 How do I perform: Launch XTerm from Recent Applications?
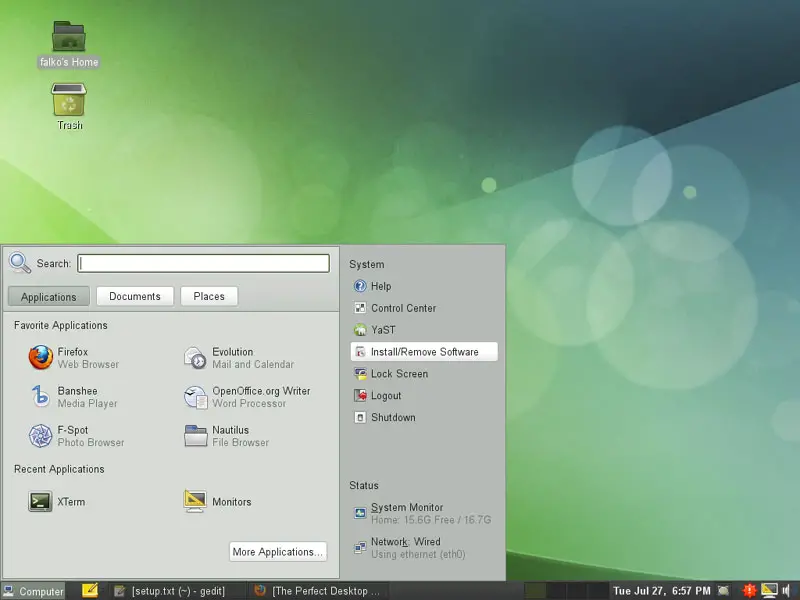click(57, 502)
